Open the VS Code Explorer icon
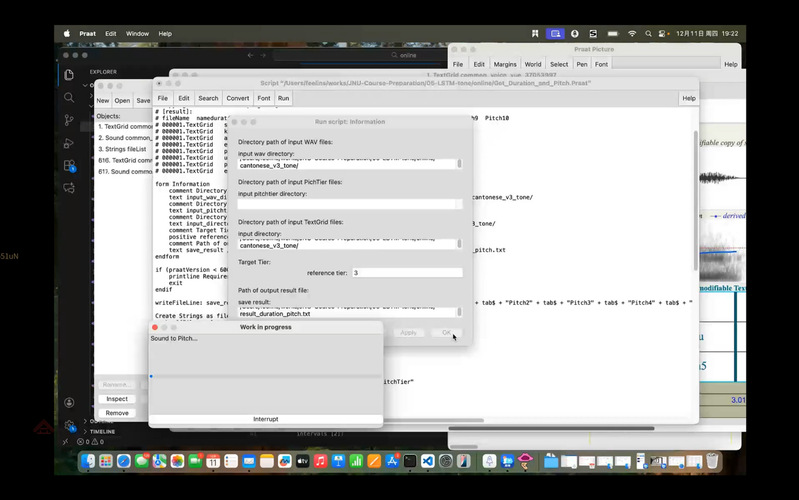Screen dimensions: 799x500 point(69,75)
